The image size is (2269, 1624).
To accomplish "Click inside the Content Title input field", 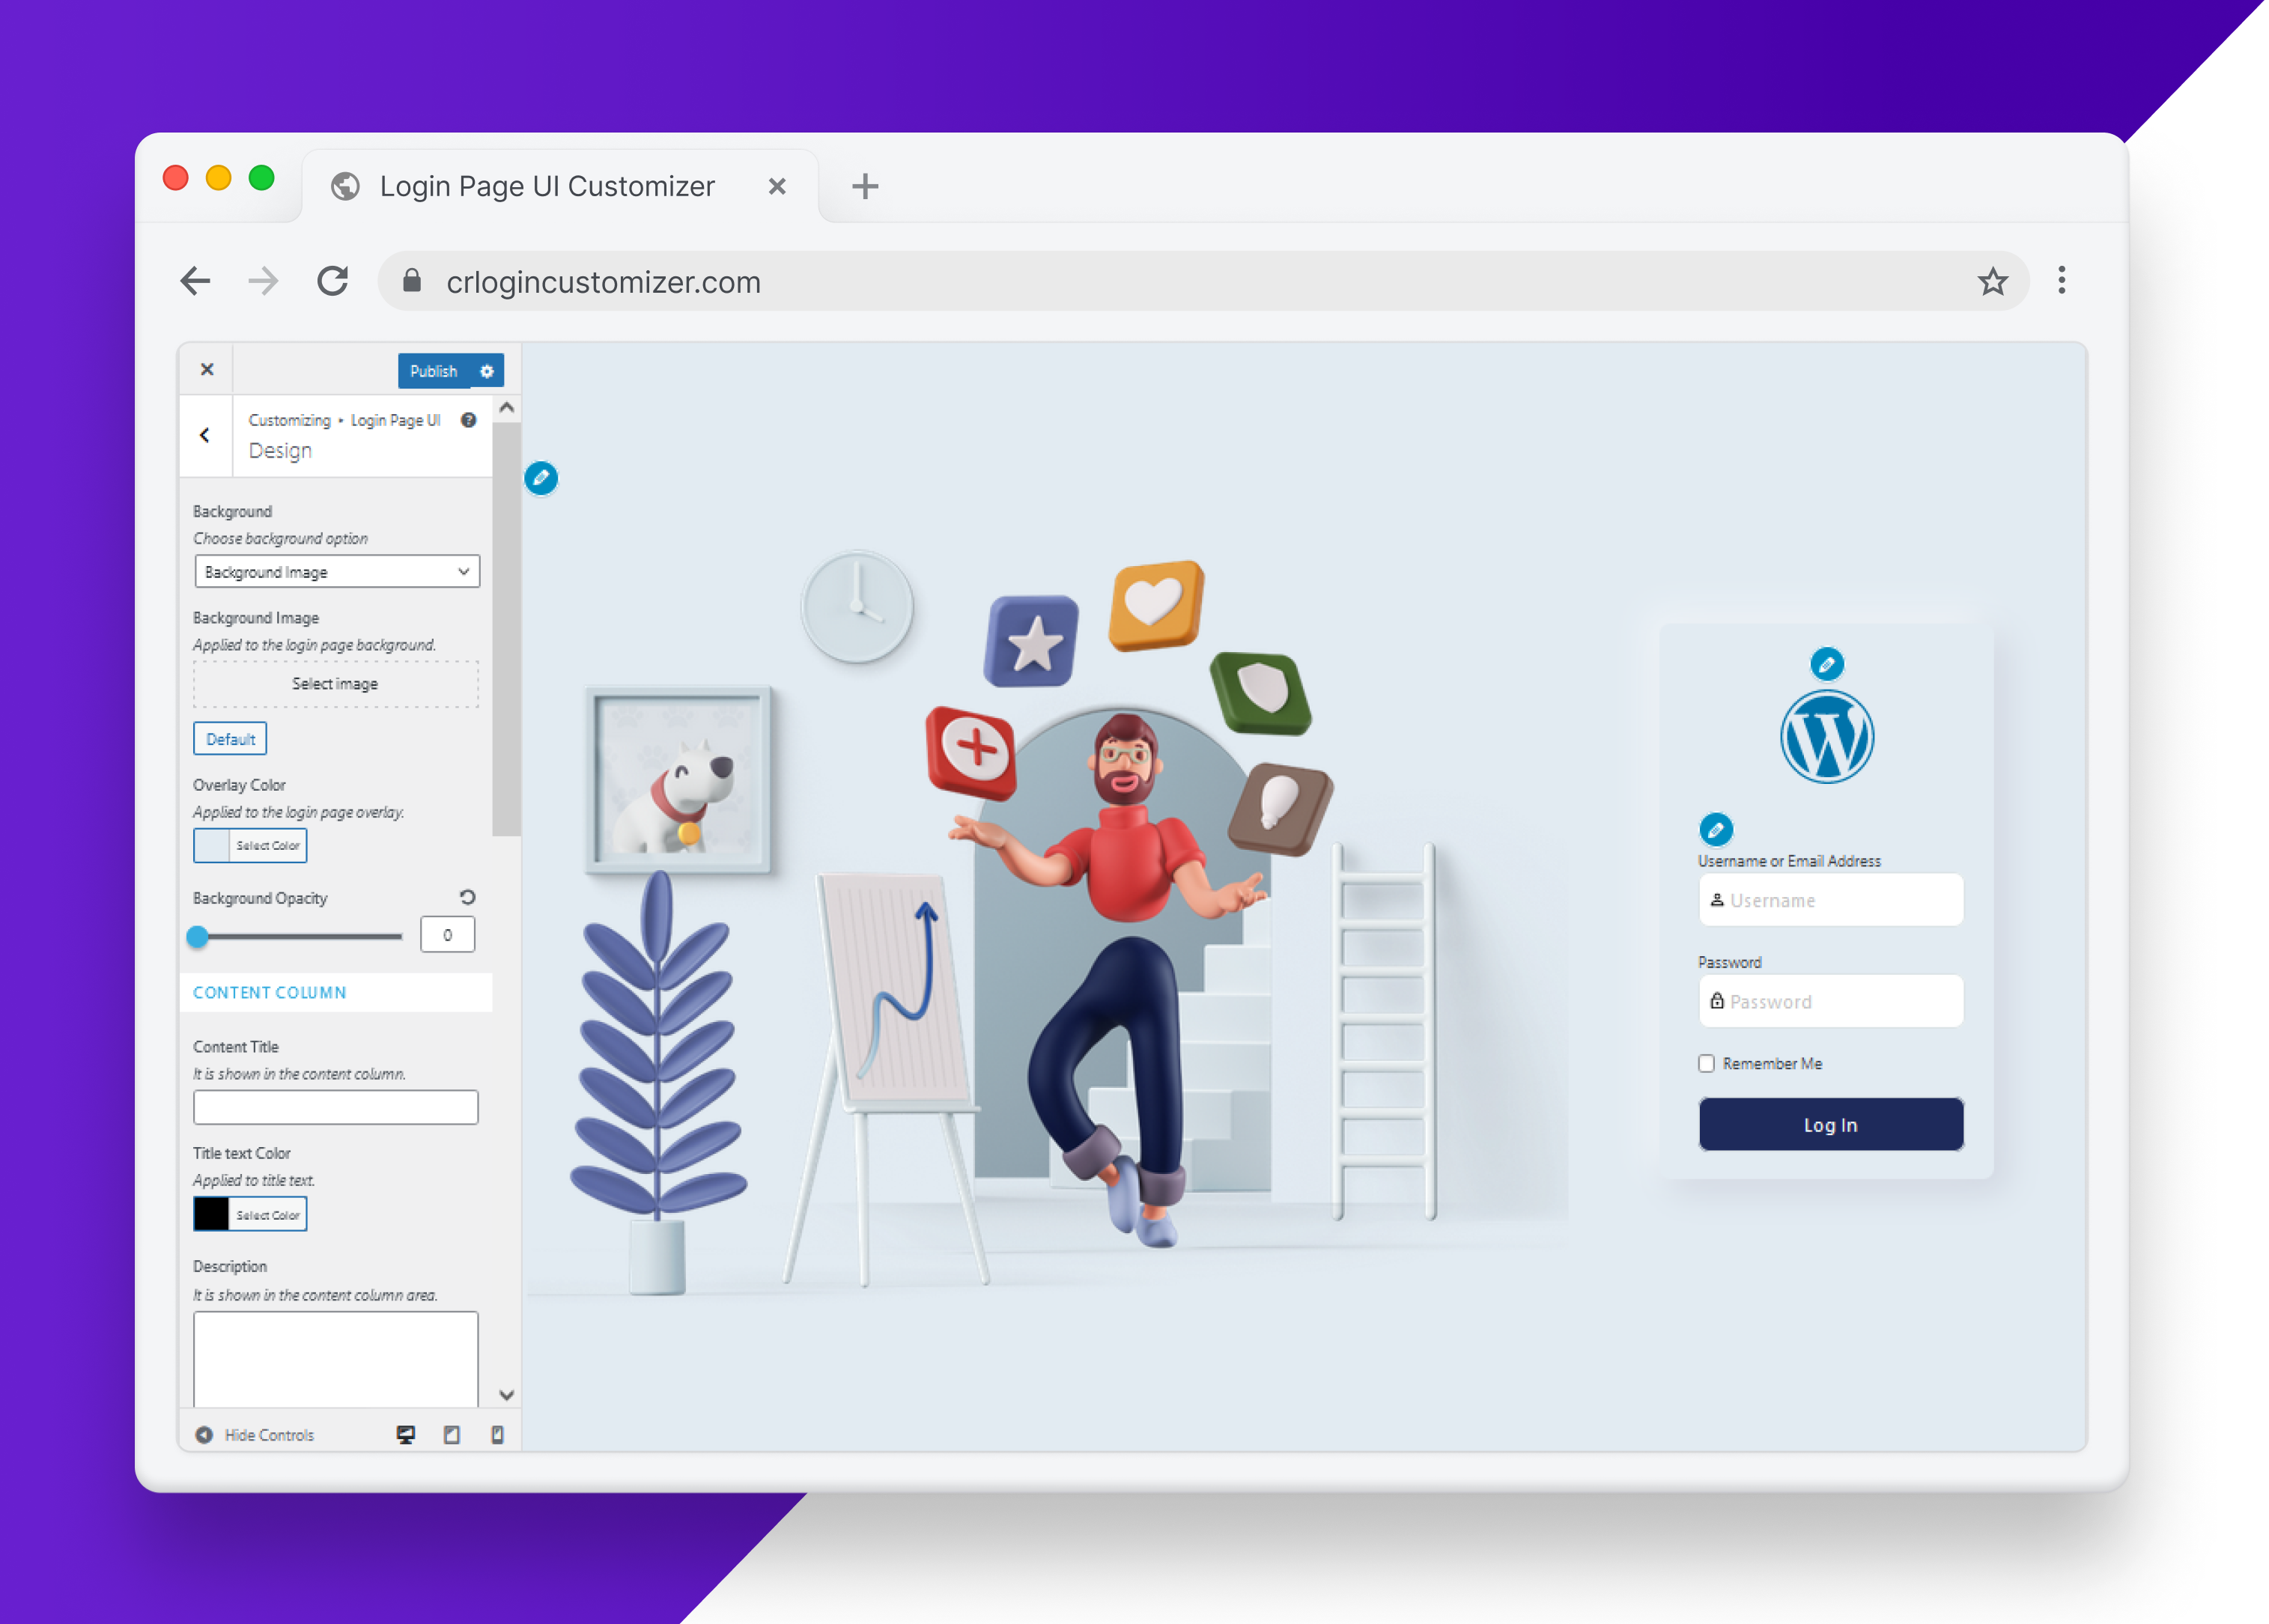I will [x=335, y=1107].
